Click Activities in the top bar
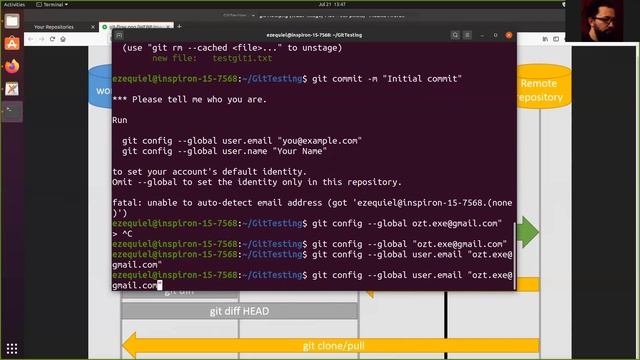Screen dimensions: 640x360 pyautogui.click(x=14, y=4)
